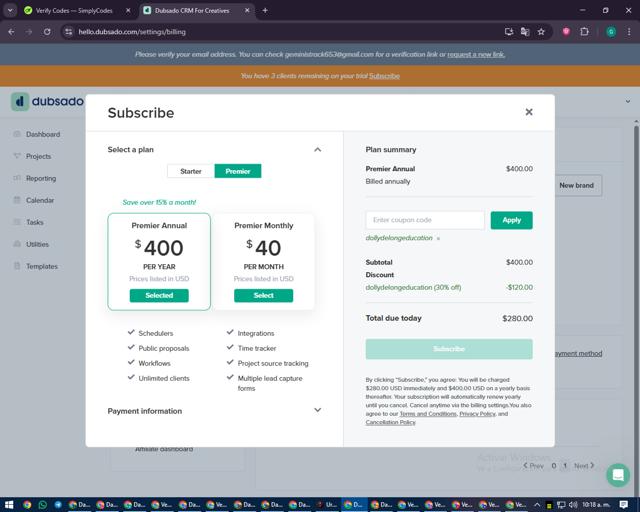640x512 pixels.
Task: Click the Dubsado logo
Action: tap(47, 101)
